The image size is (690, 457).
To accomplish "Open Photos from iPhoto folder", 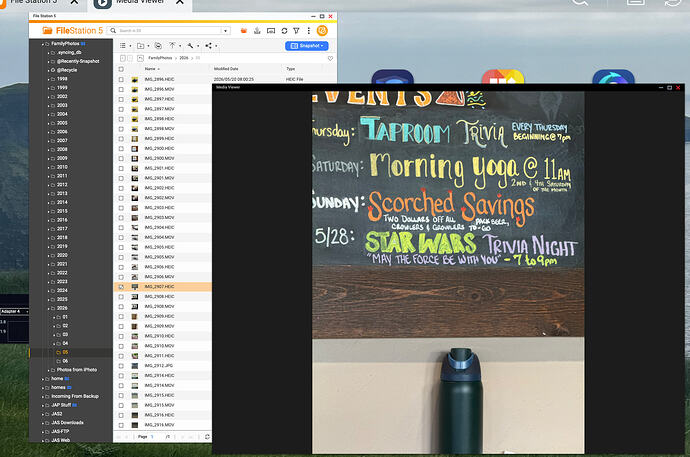I will (x=77, y=370).
